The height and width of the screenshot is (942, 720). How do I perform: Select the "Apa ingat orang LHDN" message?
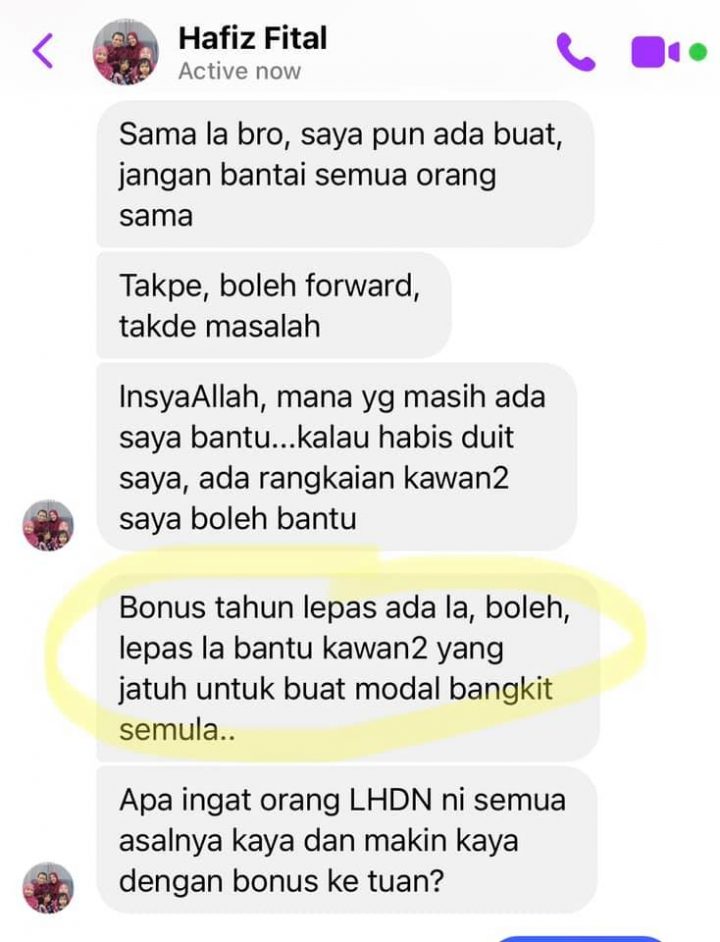[x=347, y=840]
